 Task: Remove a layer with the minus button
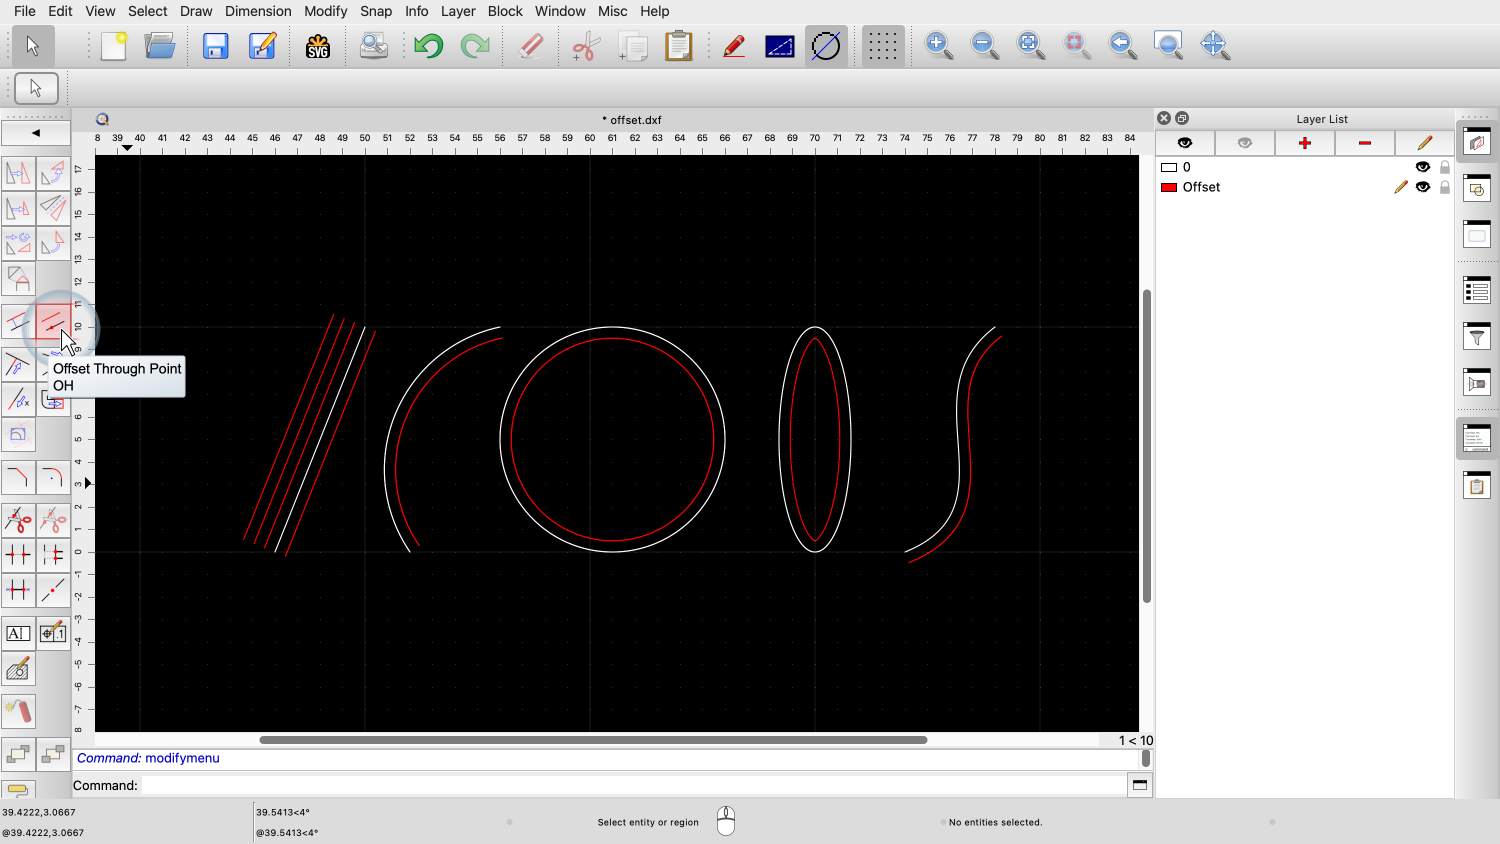click(x=1364, y=142)
